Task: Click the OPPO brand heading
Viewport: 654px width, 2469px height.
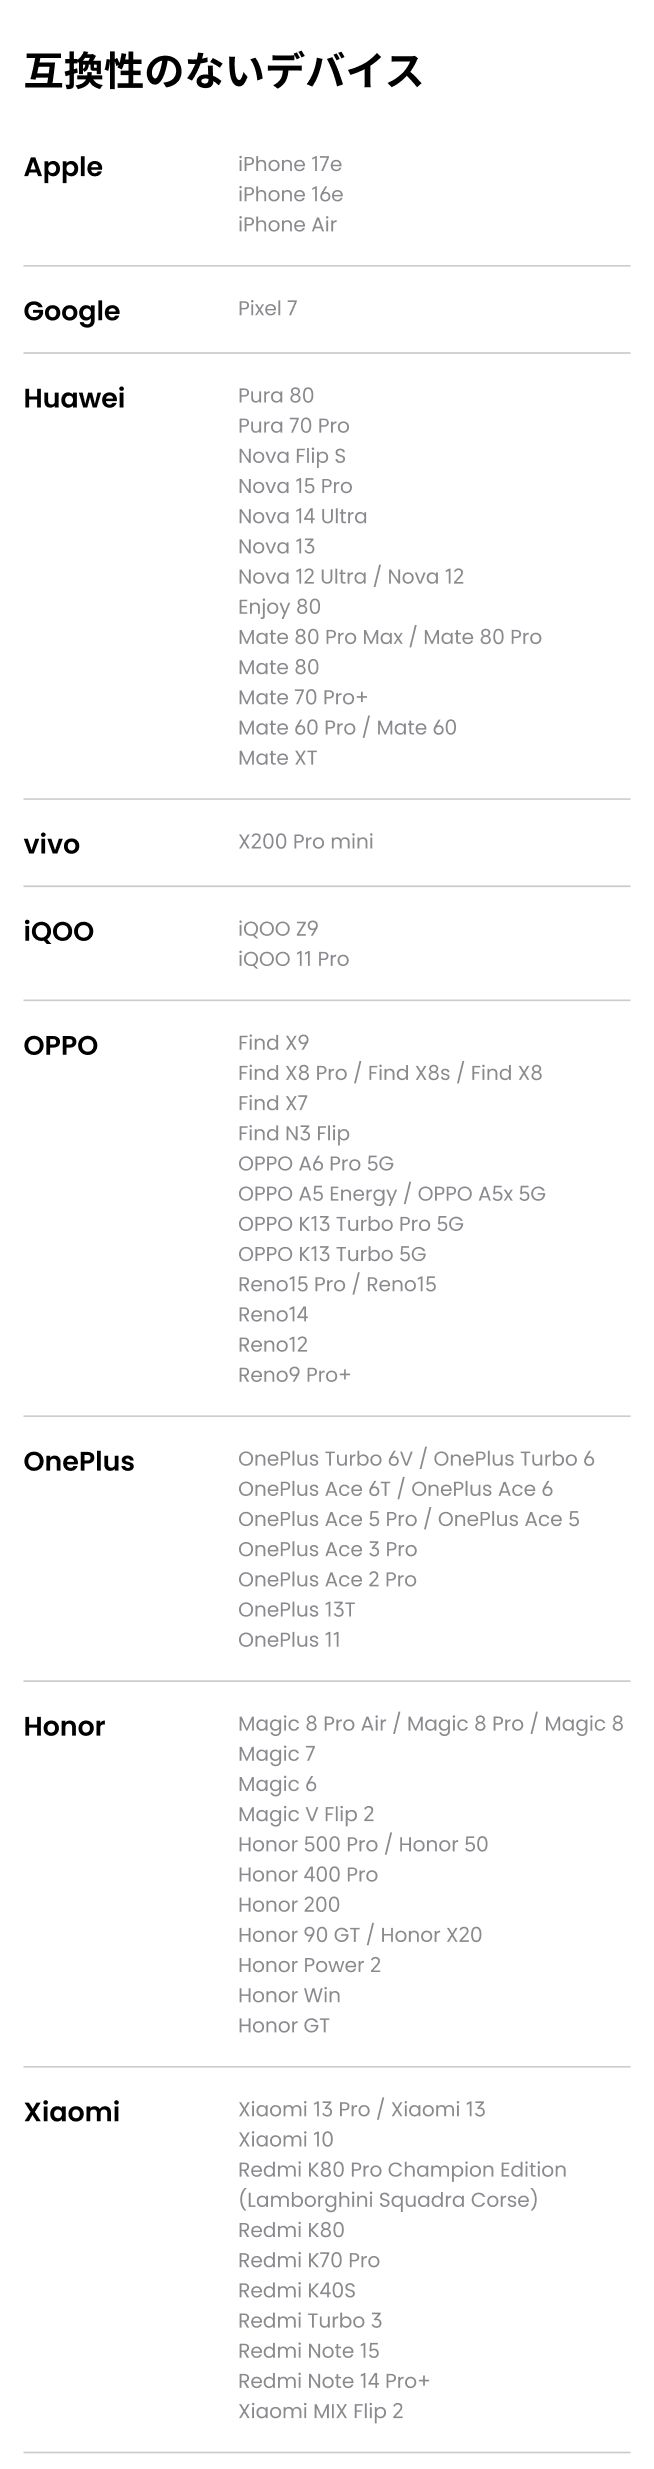Action: click(x=61, y=1045)
